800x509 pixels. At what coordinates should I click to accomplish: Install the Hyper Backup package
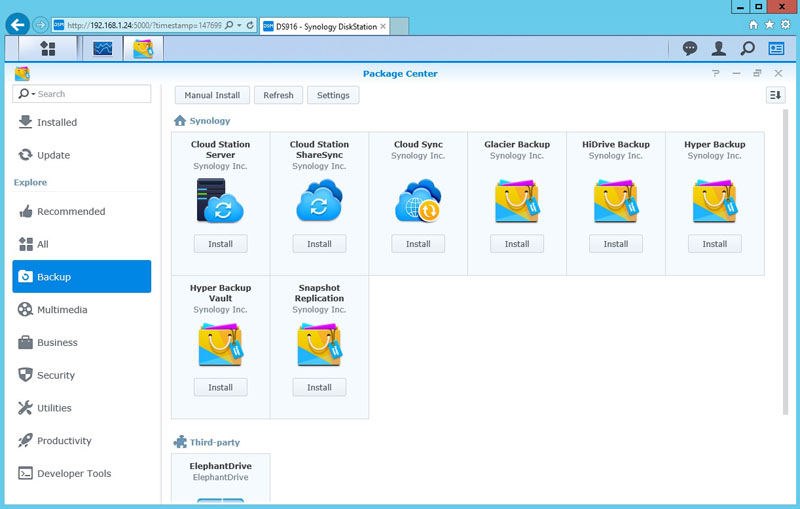[x=714, y=244]
